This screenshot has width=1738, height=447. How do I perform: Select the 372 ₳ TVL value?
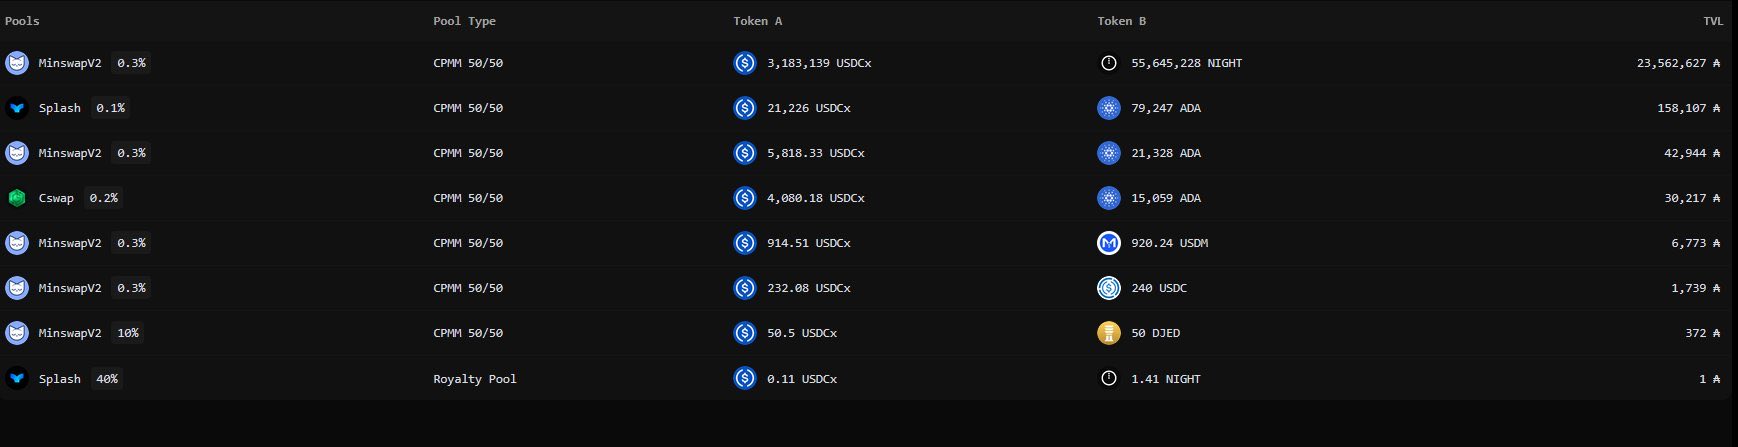pyautogui.click(x=1703, y=333)
